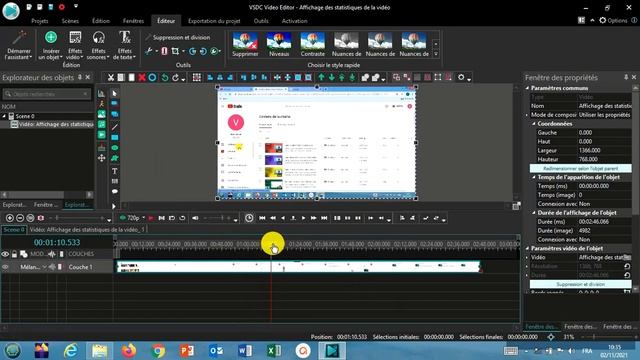Open the Fenêtres menu tab

133,21
